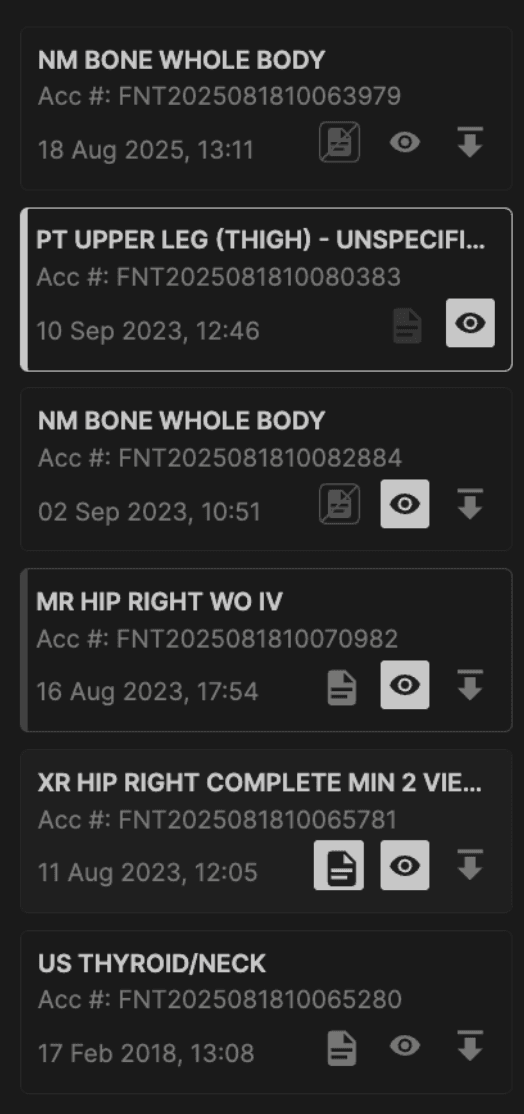Hide the 02 Sep 2023 NM BONE WHOLE BODY study
The image size is (524, 1114).
click(405, 504)
